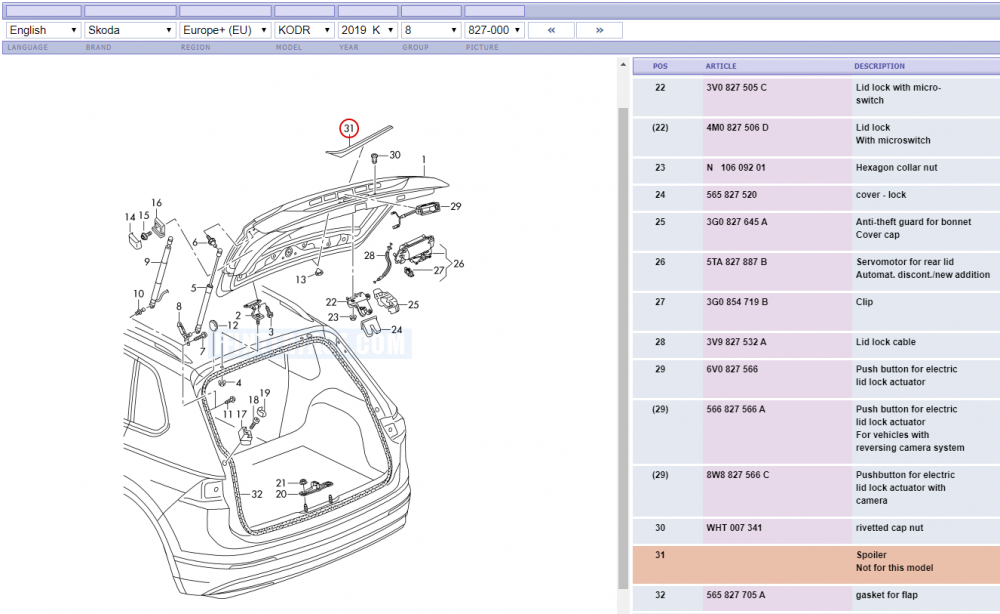Click the ARTICLE column header
1000x614 pixels.
pos(721,66)
